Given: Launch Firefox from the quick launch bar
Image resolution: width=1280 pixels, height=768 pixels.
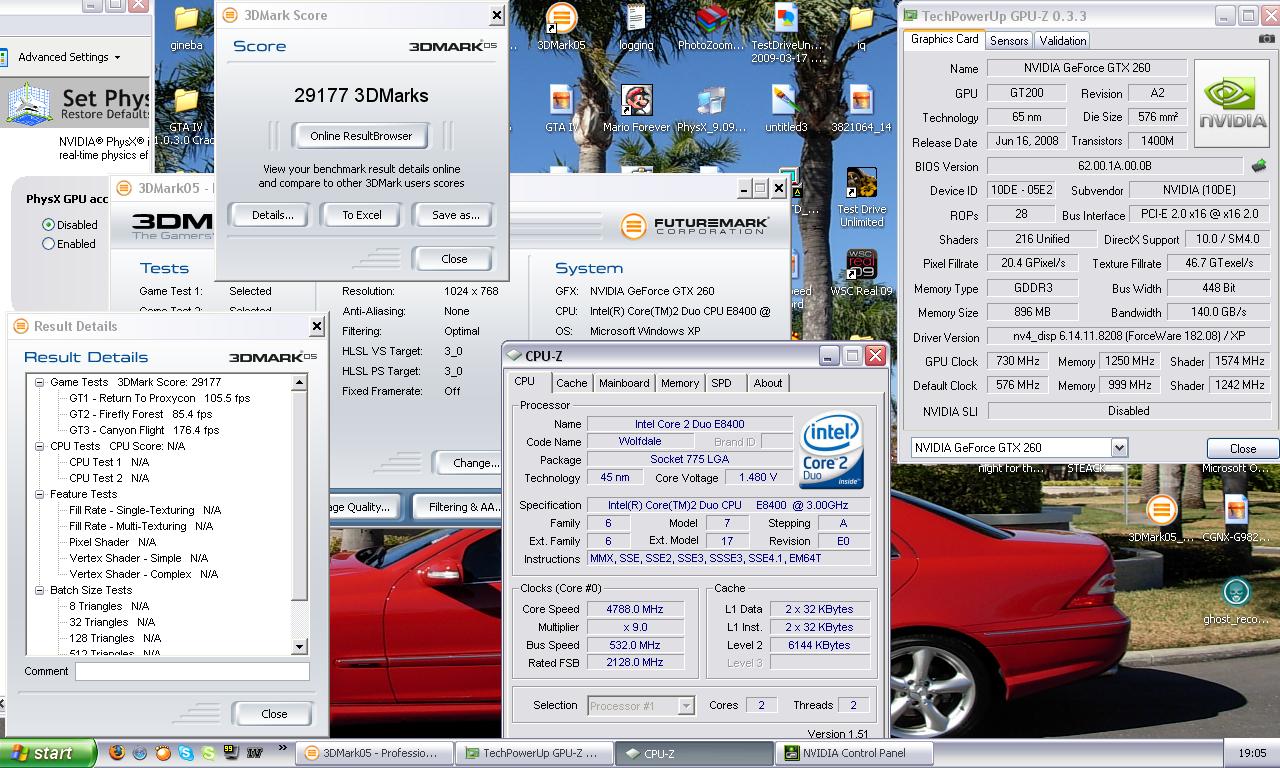Looking at the screenshot, I should click(x=117, y=753).
